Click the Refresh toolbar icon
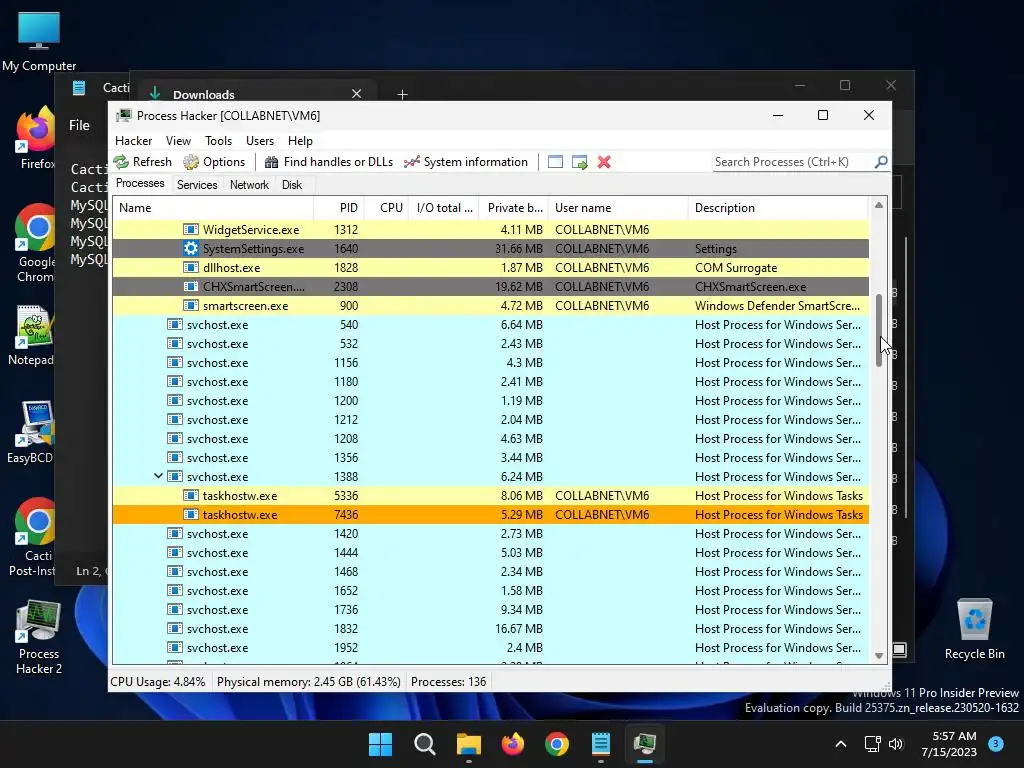The height and width of the screenshot is (768, 1024). click(121, 162)
